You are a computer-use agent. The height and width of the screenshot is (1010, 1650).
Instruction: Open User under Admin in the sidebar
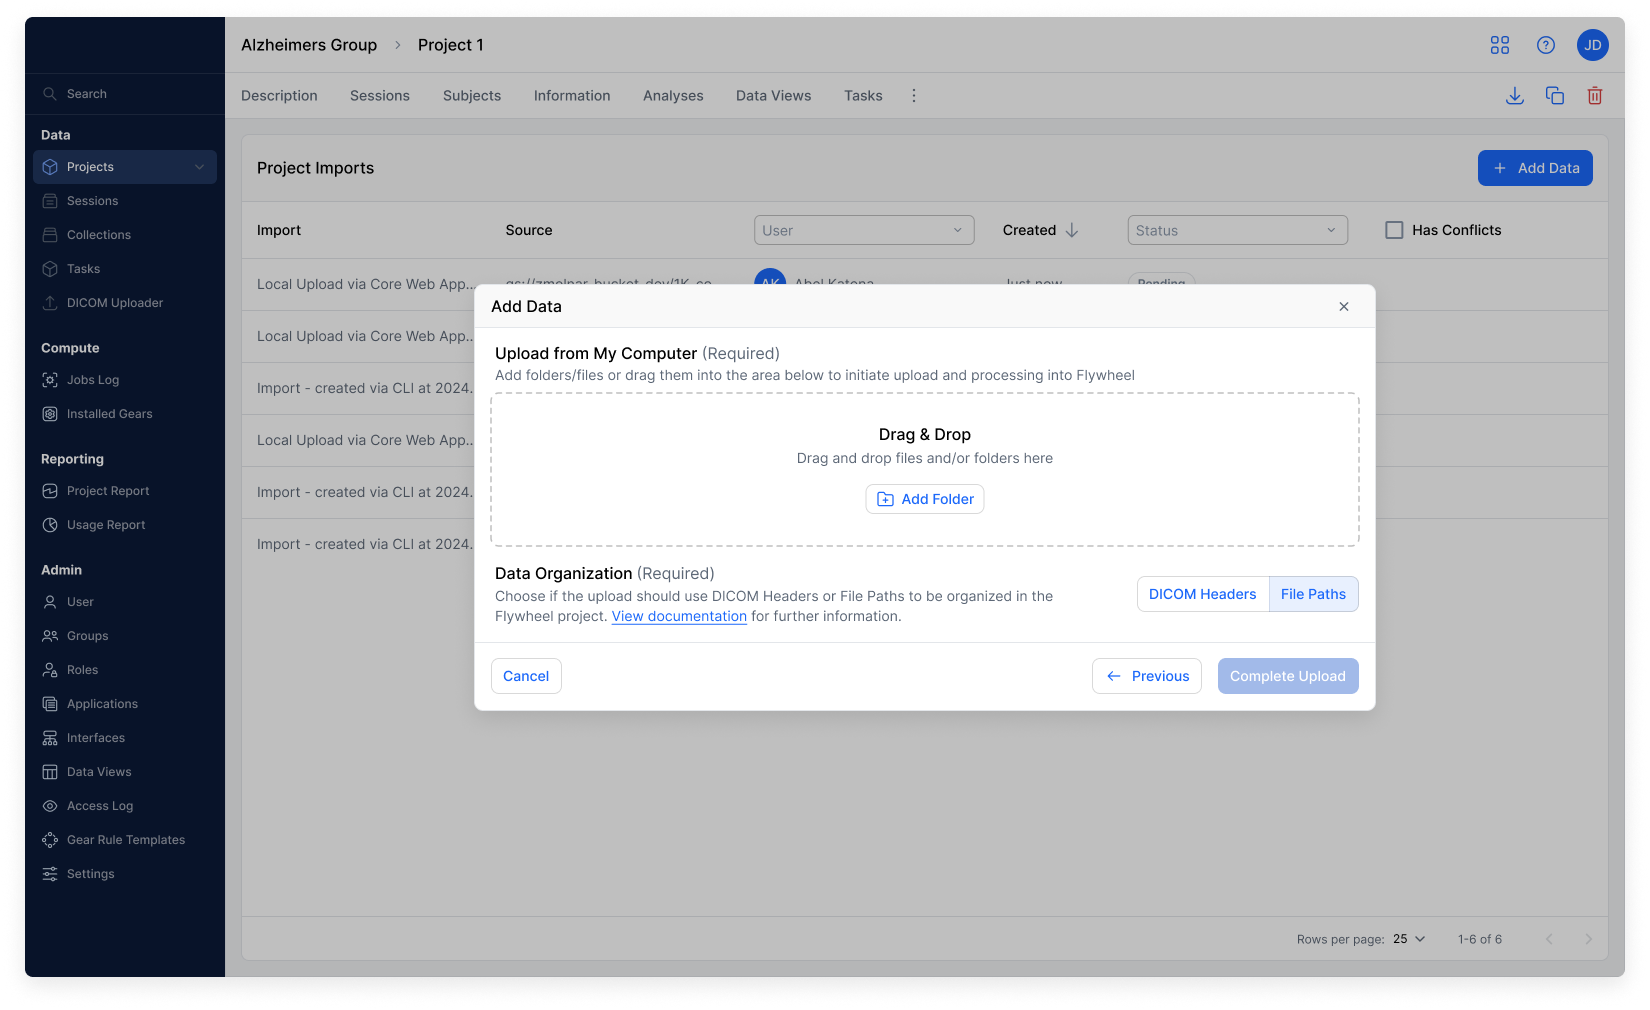point(125,602)
